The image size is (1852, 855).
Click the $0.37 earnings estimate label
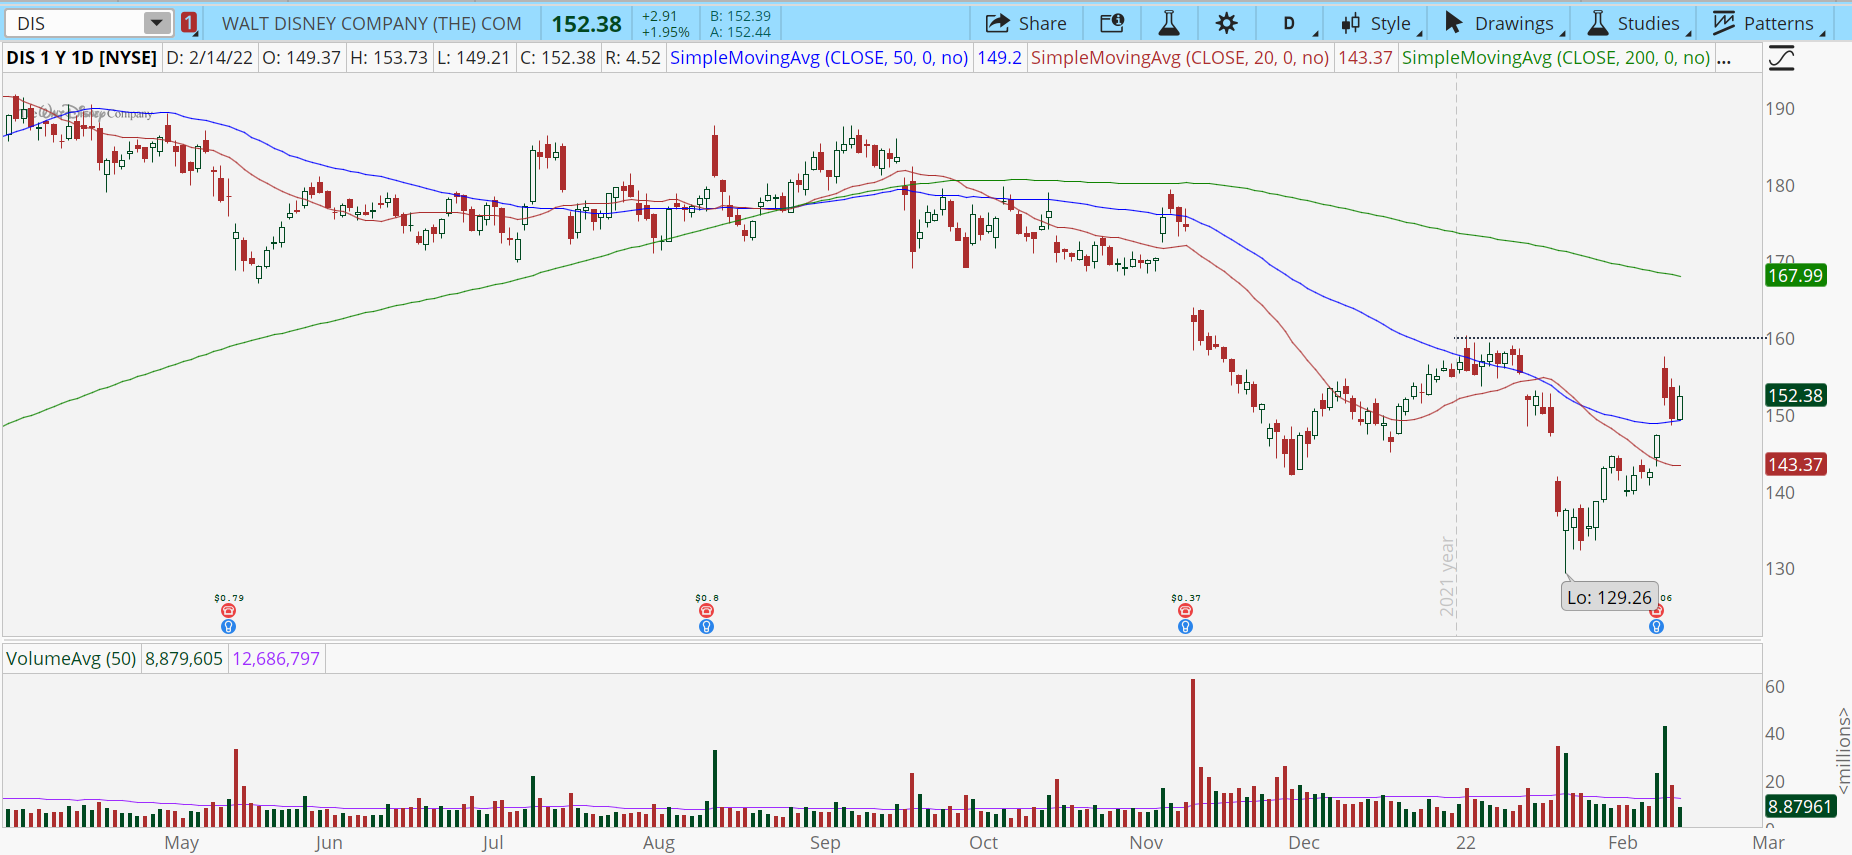coord(1186,598)
